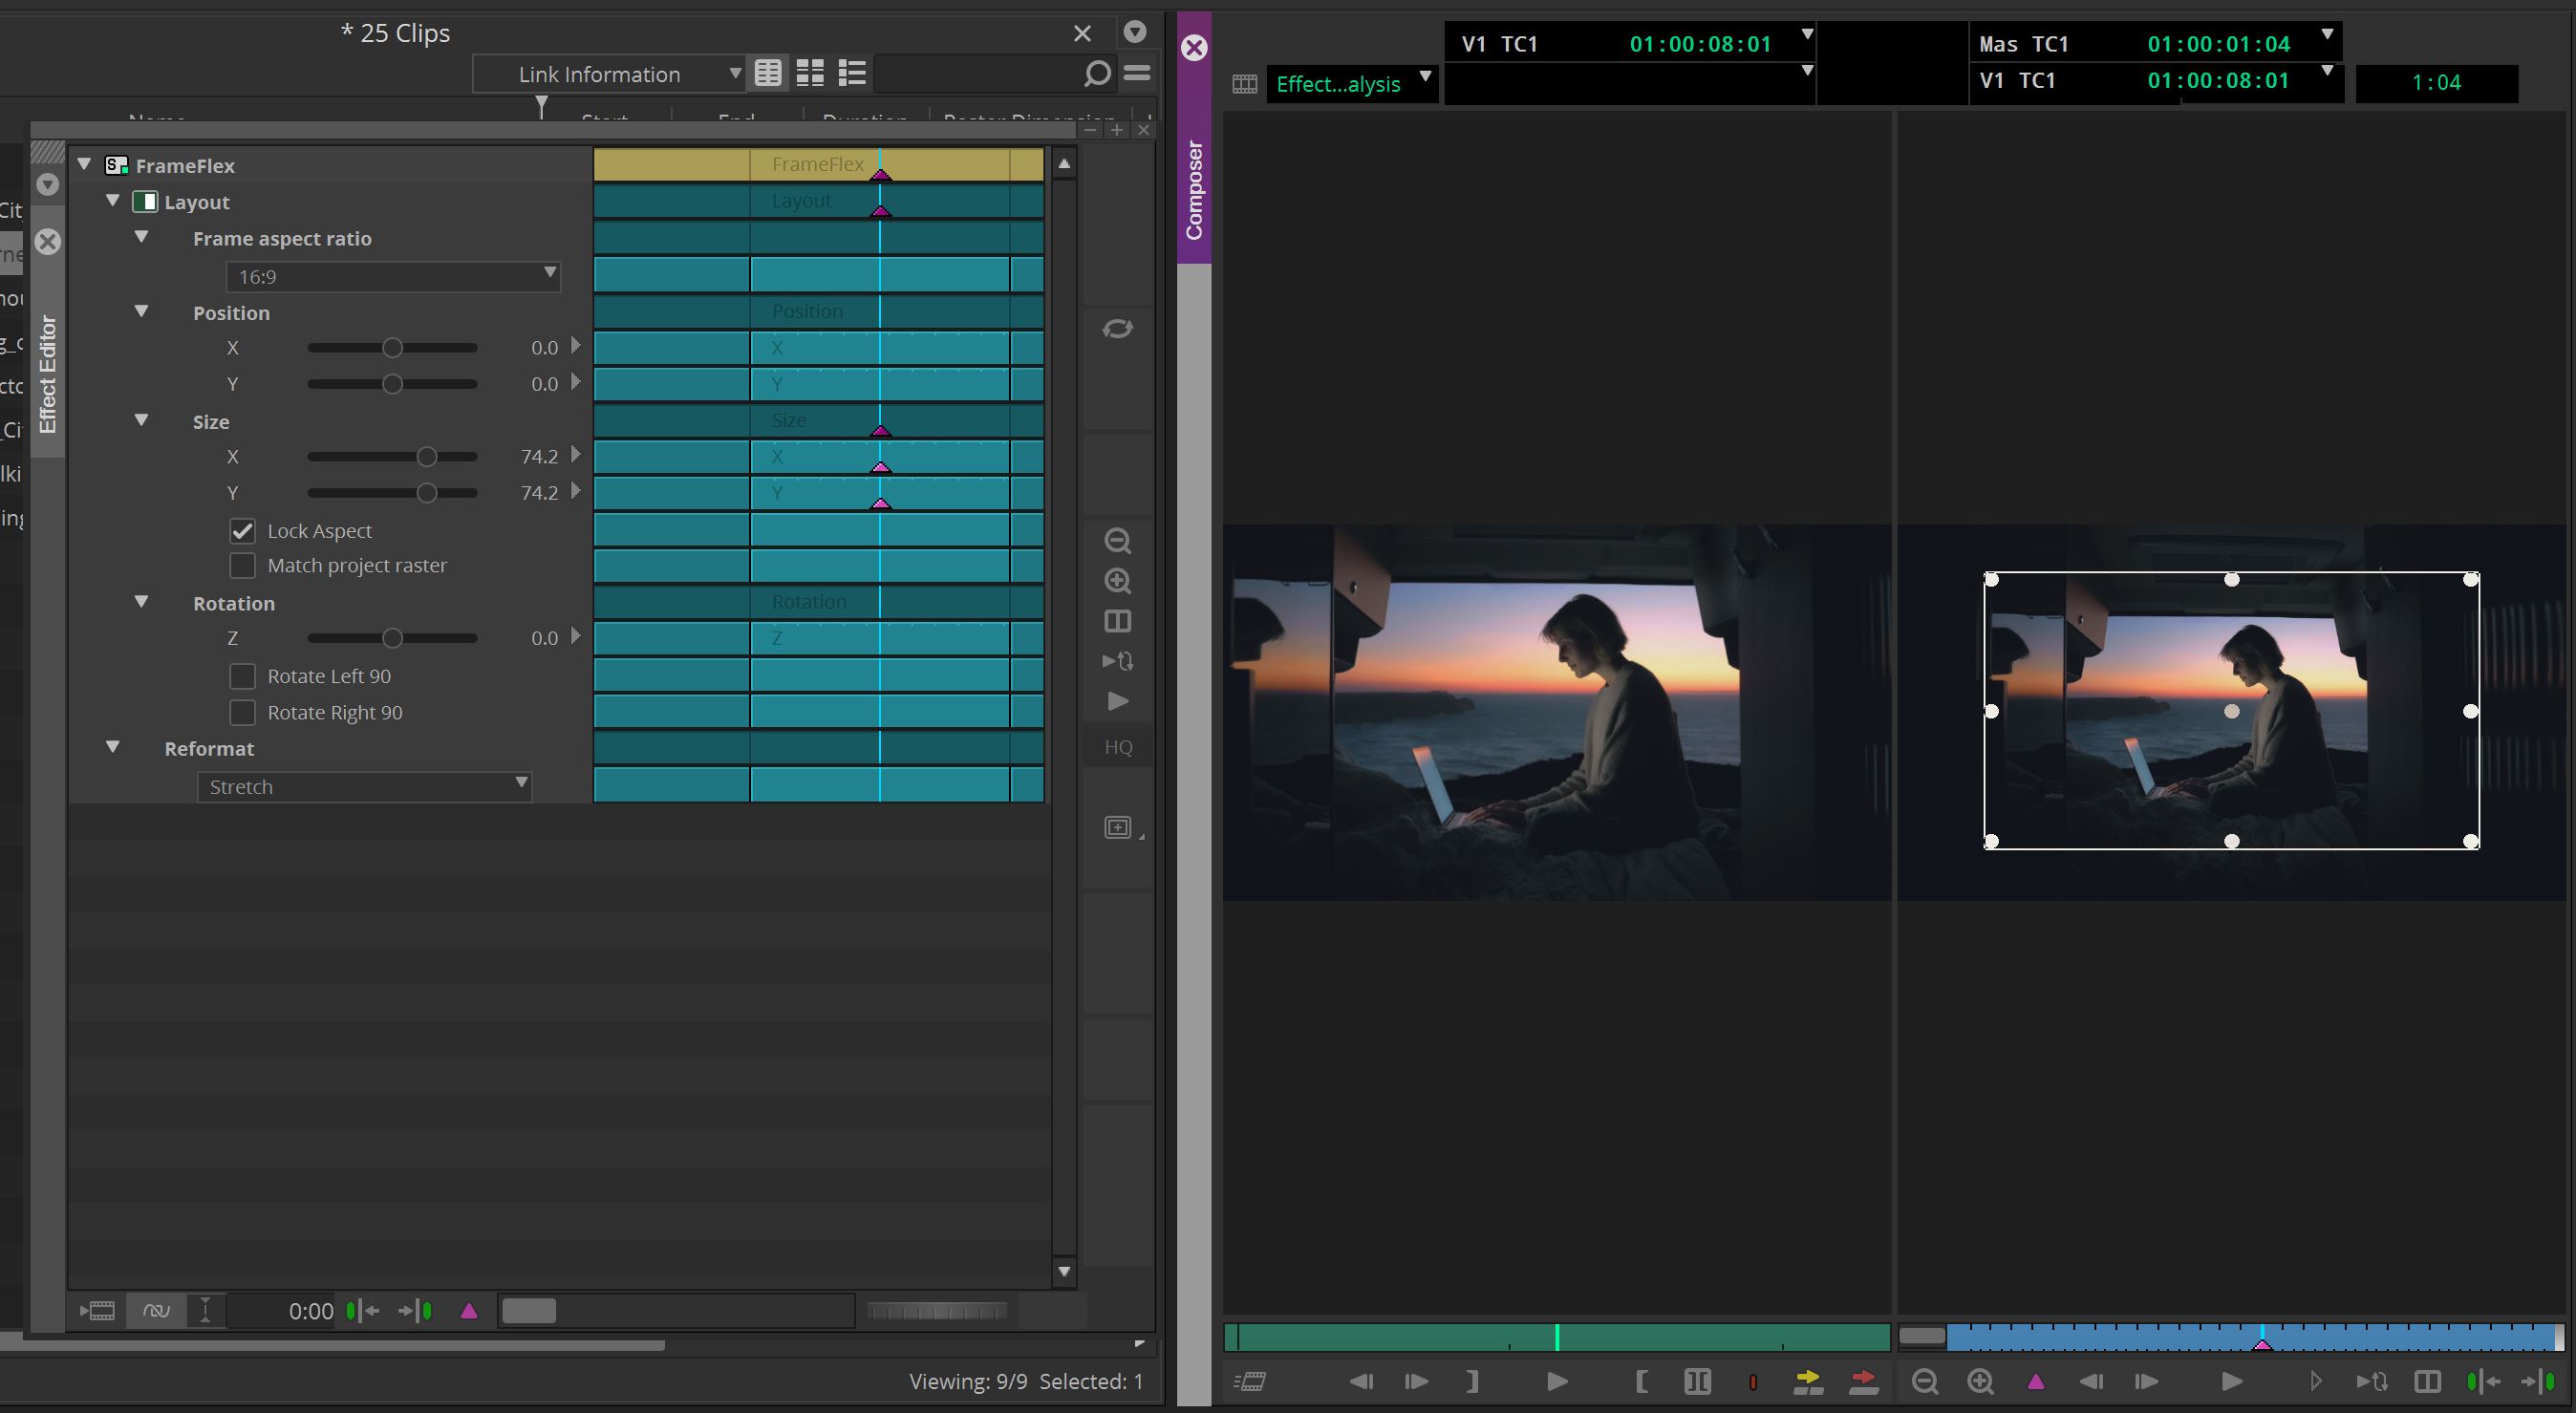
Task: Add keyframe in Effect Editor bottom bar
Action: (469, 1311)
